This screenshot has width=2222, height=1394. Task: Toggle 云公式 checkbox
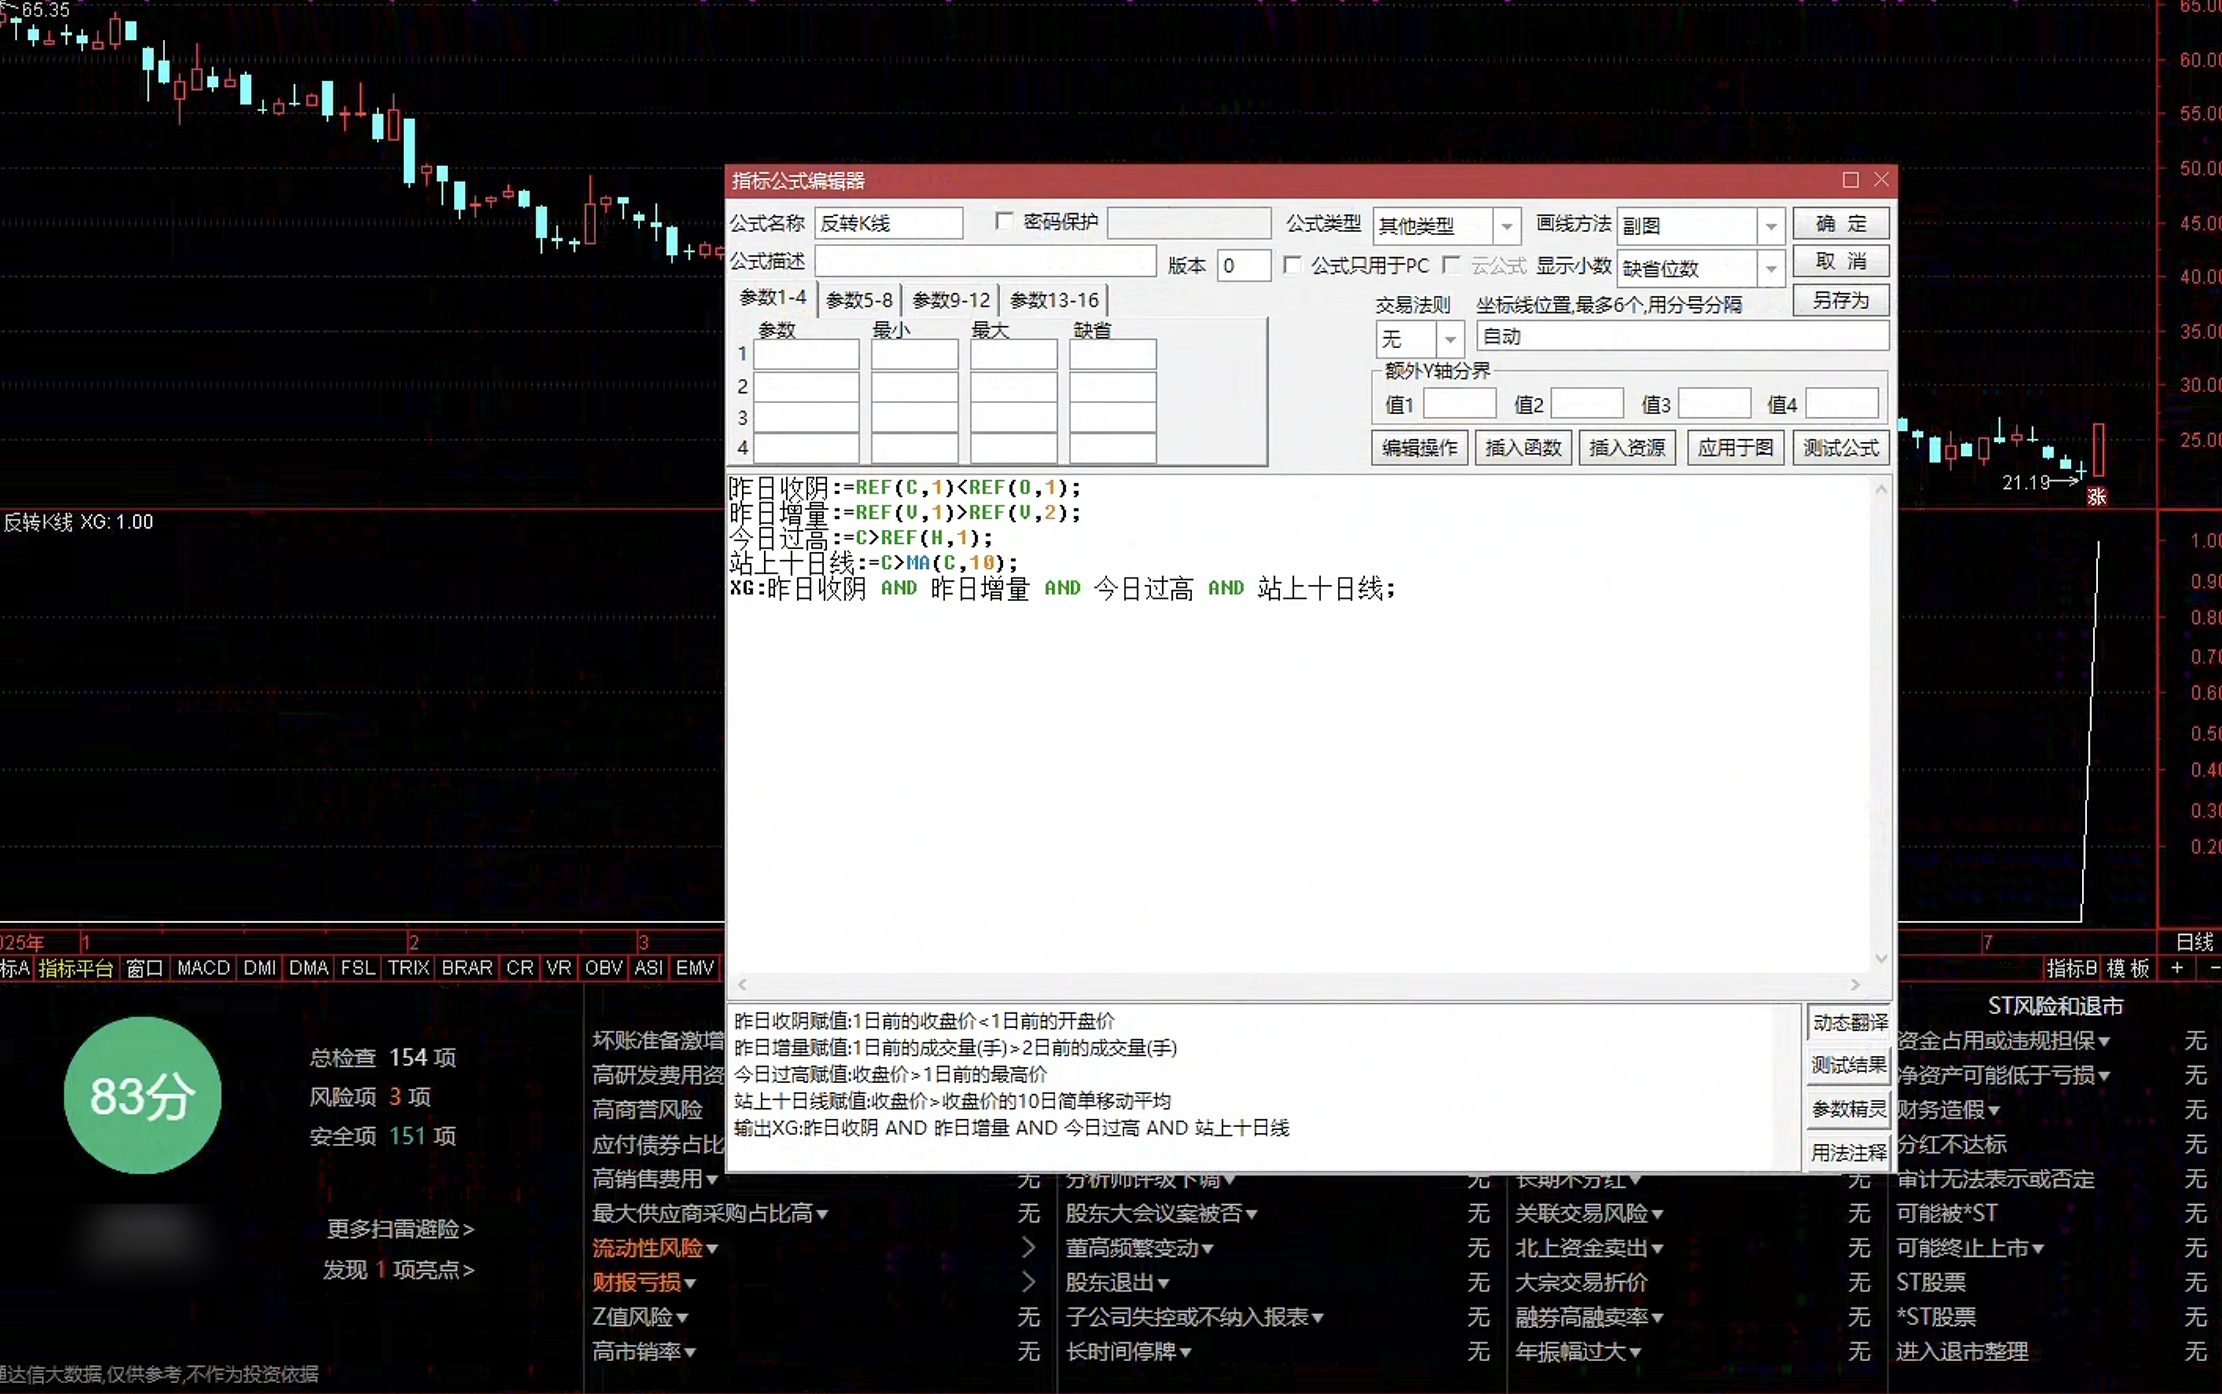pos(1452,265)
